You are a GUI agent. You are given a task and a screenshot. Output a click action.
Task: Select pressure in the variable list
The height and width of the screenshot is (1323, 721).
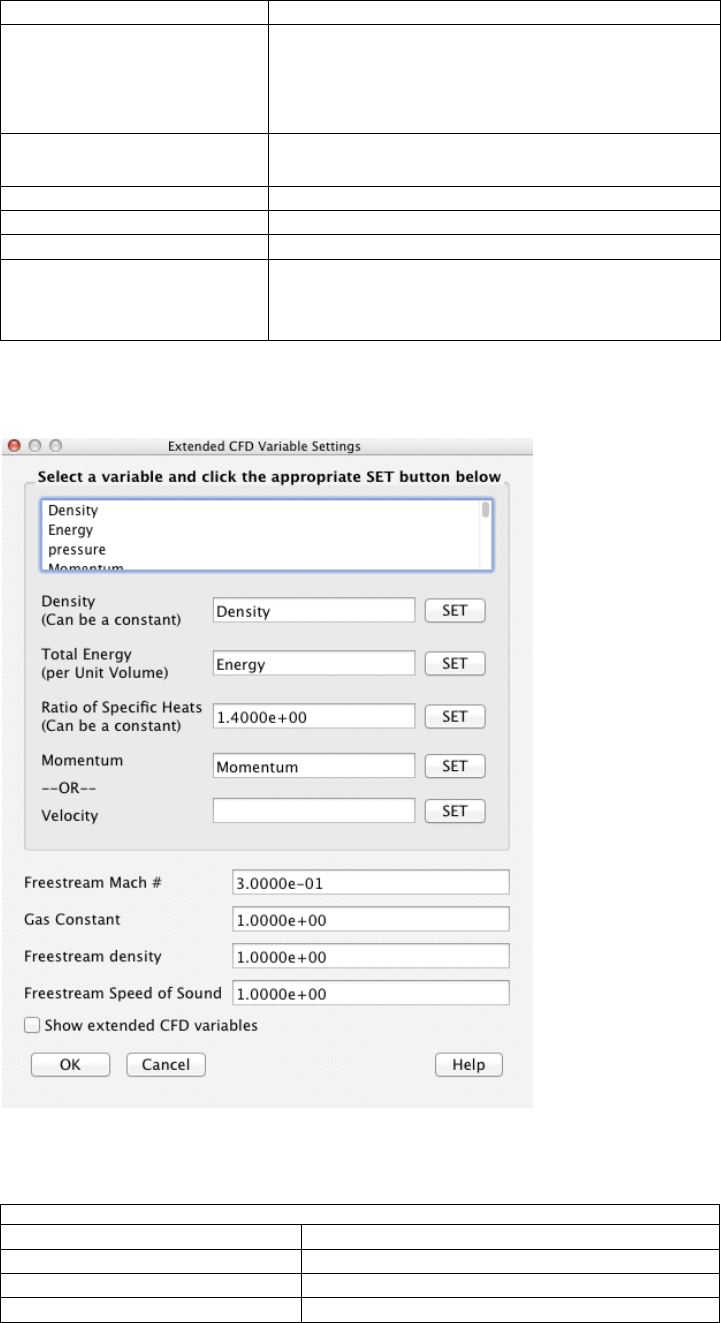77,550
